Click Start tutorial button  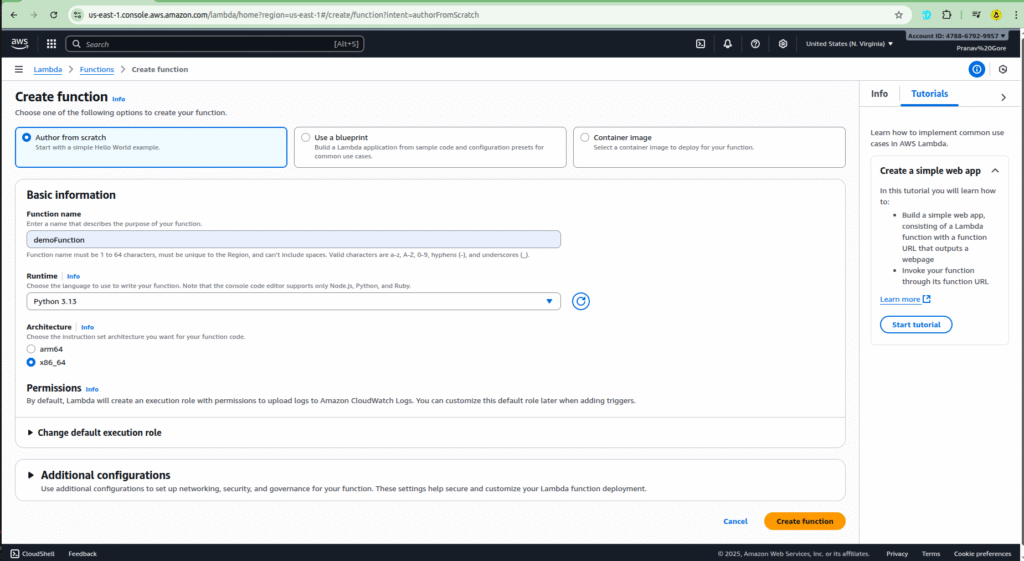pos(916,325)
